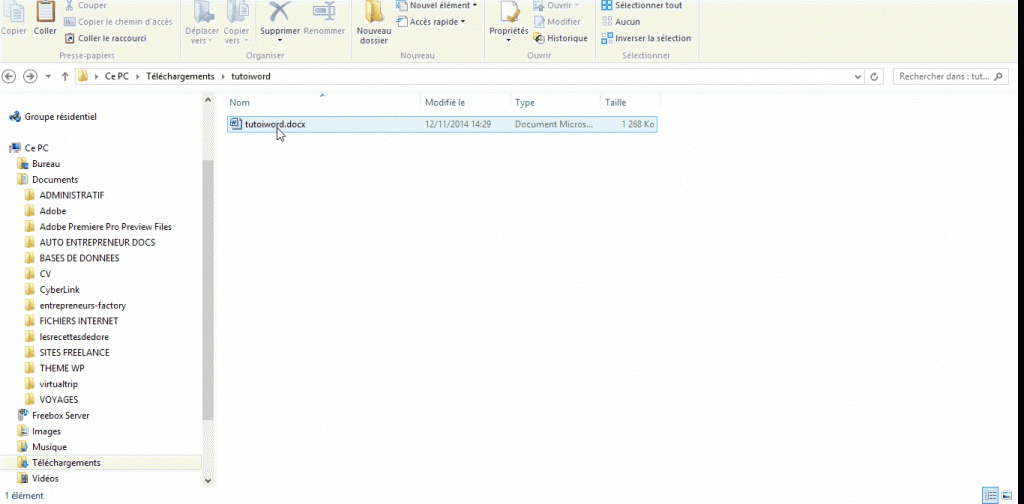Click tutoiword in the address breadcrumb
The width and height of the screenshot is (1024, 504).
251,76
